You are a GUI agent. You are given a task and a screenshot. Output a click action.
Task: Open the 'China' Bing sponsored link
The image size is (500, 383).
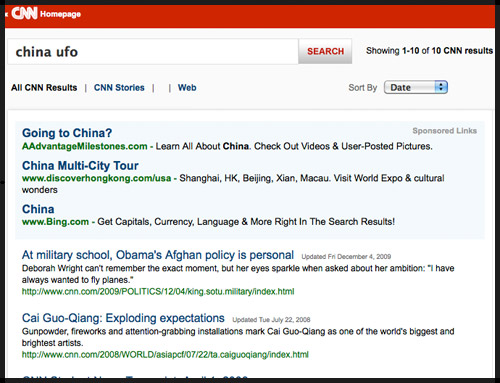(38, 209)
